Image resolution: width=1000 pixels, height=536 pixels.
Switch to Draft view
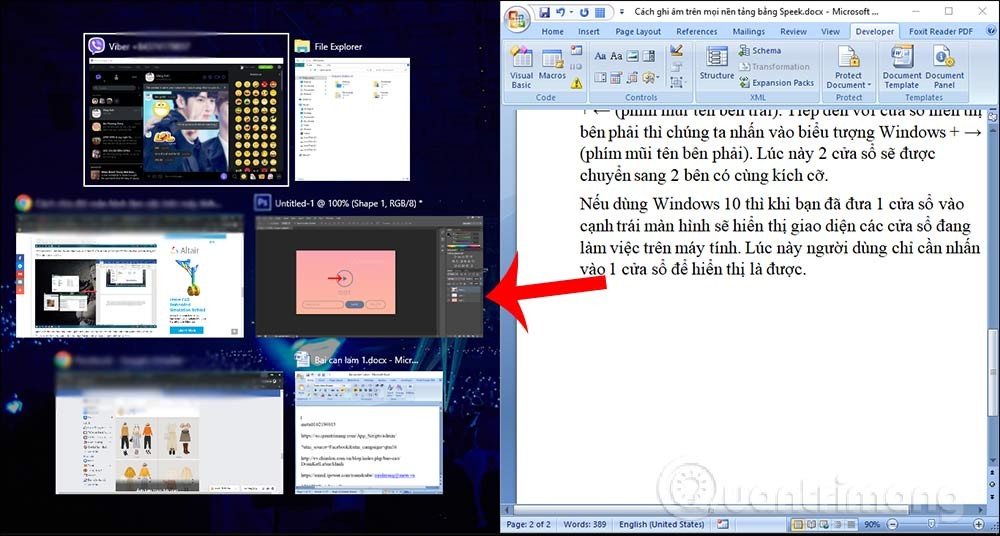[x=851, y=525]
